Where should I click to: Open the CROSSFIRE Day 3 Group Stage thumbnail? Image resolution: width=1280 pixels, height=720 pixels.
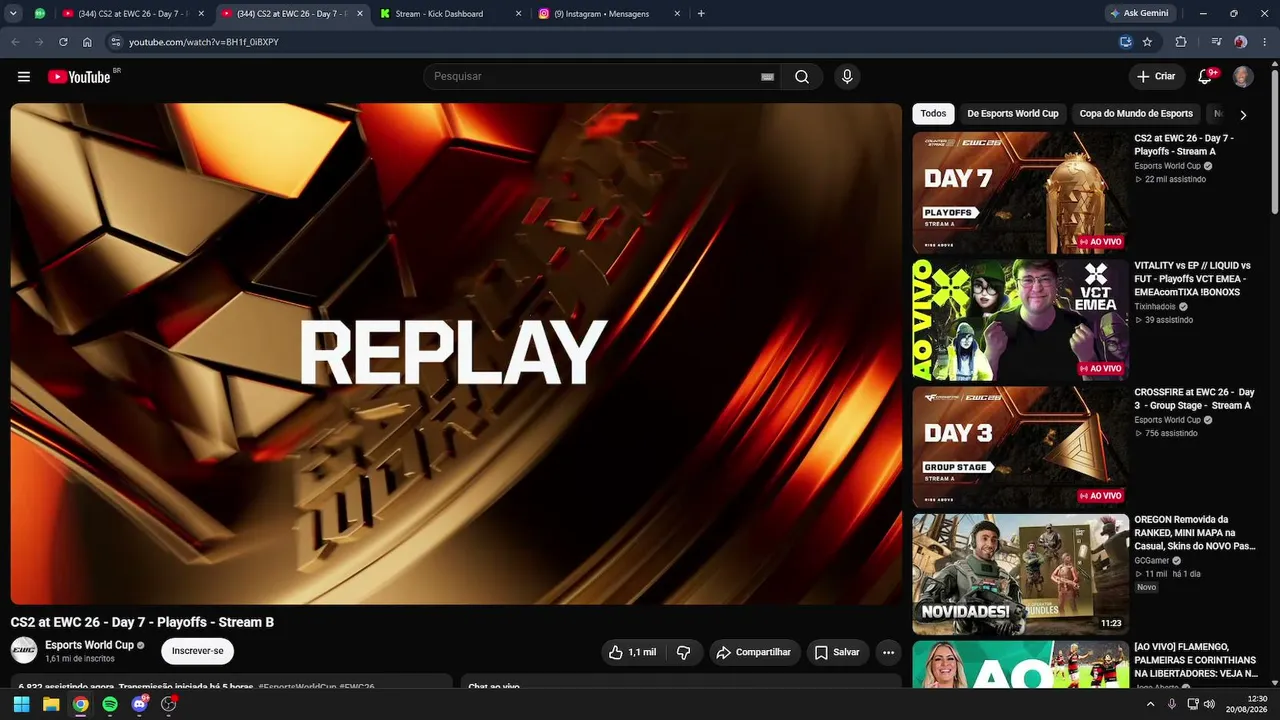pyautogui.click(x=1021, y=447)
